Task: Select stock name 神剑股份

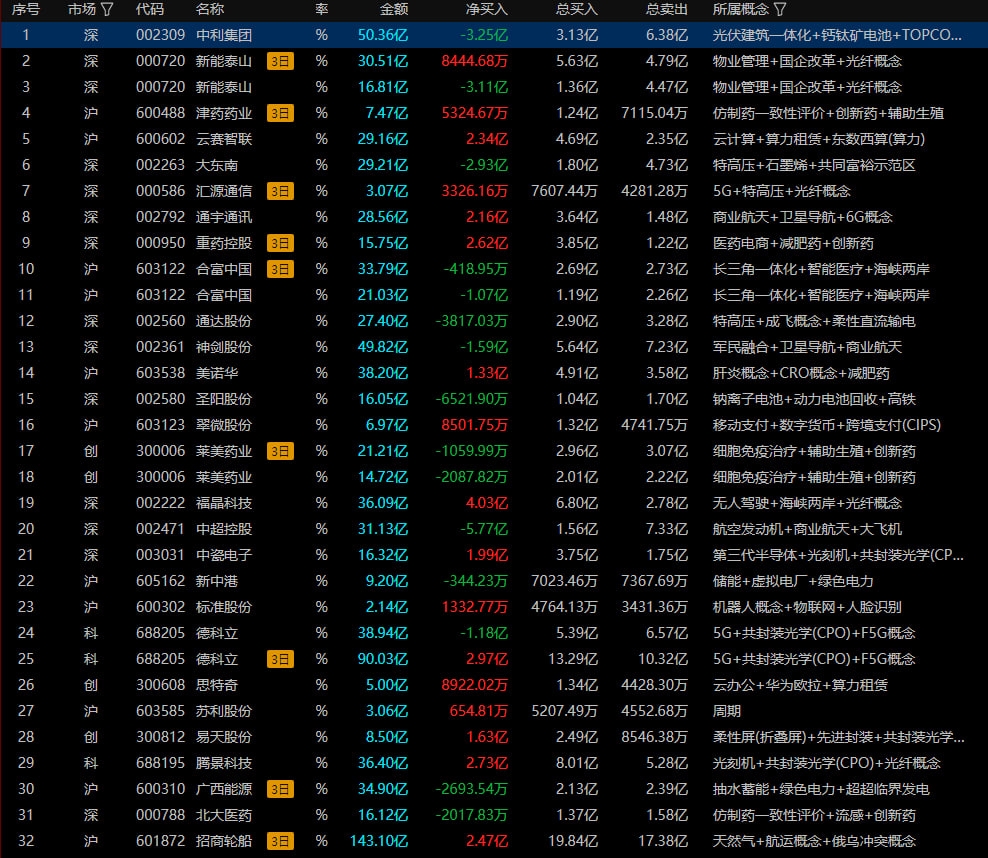Action: click(x=224, y=347)
